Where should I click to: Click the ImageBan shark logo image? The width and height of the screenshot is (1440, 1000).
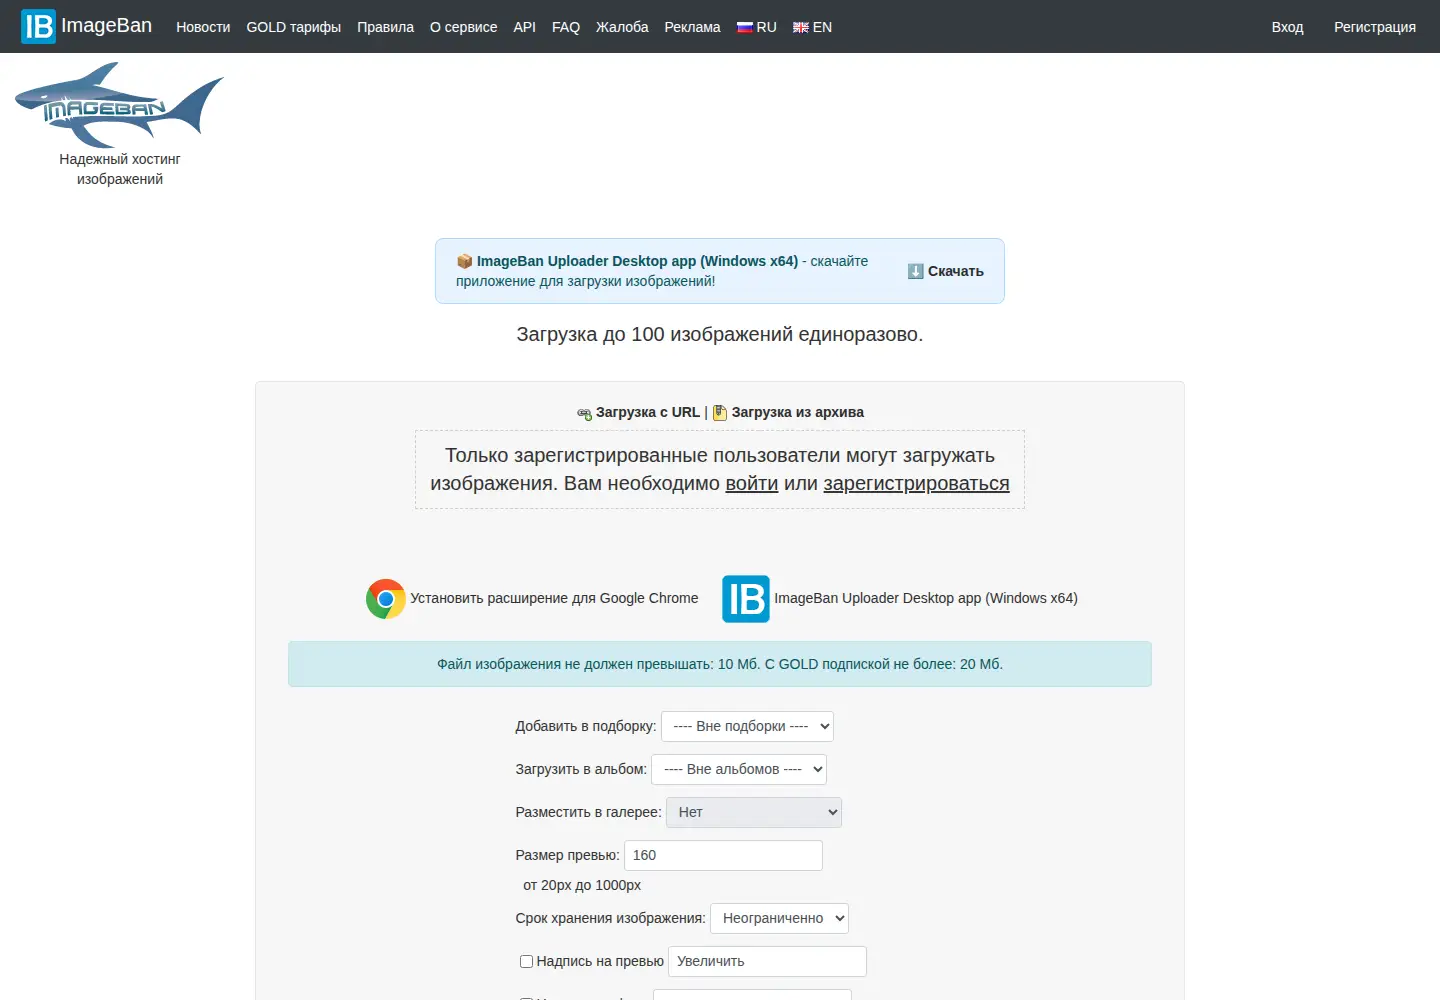point(119,105)
